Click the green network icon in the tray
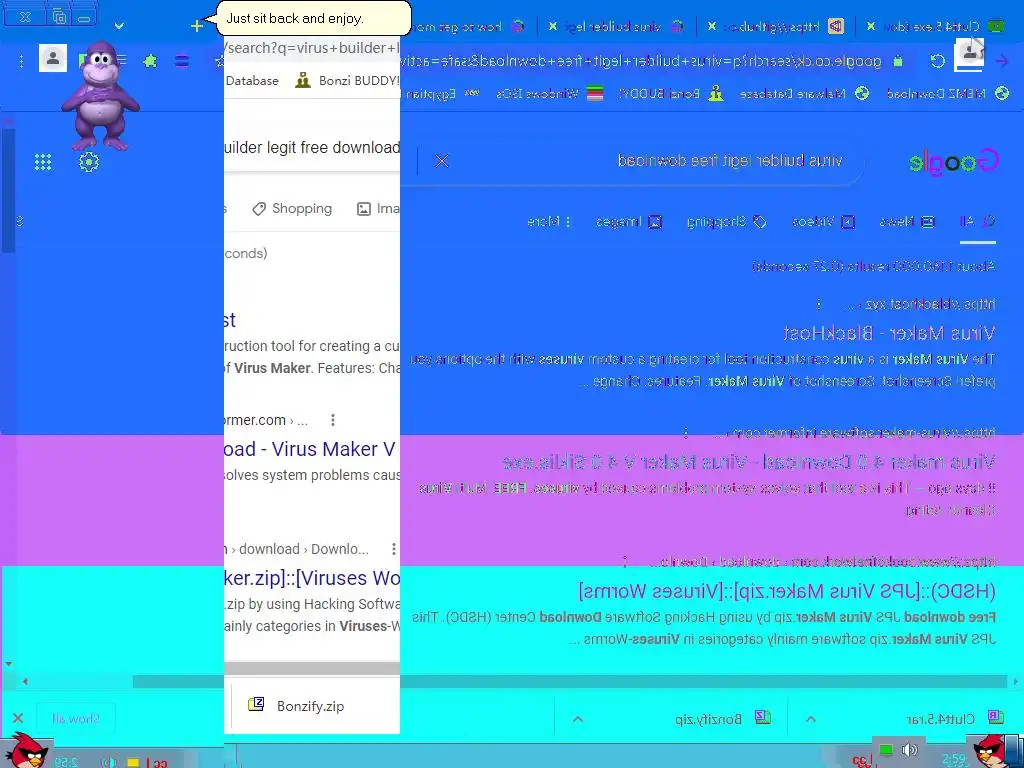Viewport: 1024px width, 768px height. tap(886, 750)
